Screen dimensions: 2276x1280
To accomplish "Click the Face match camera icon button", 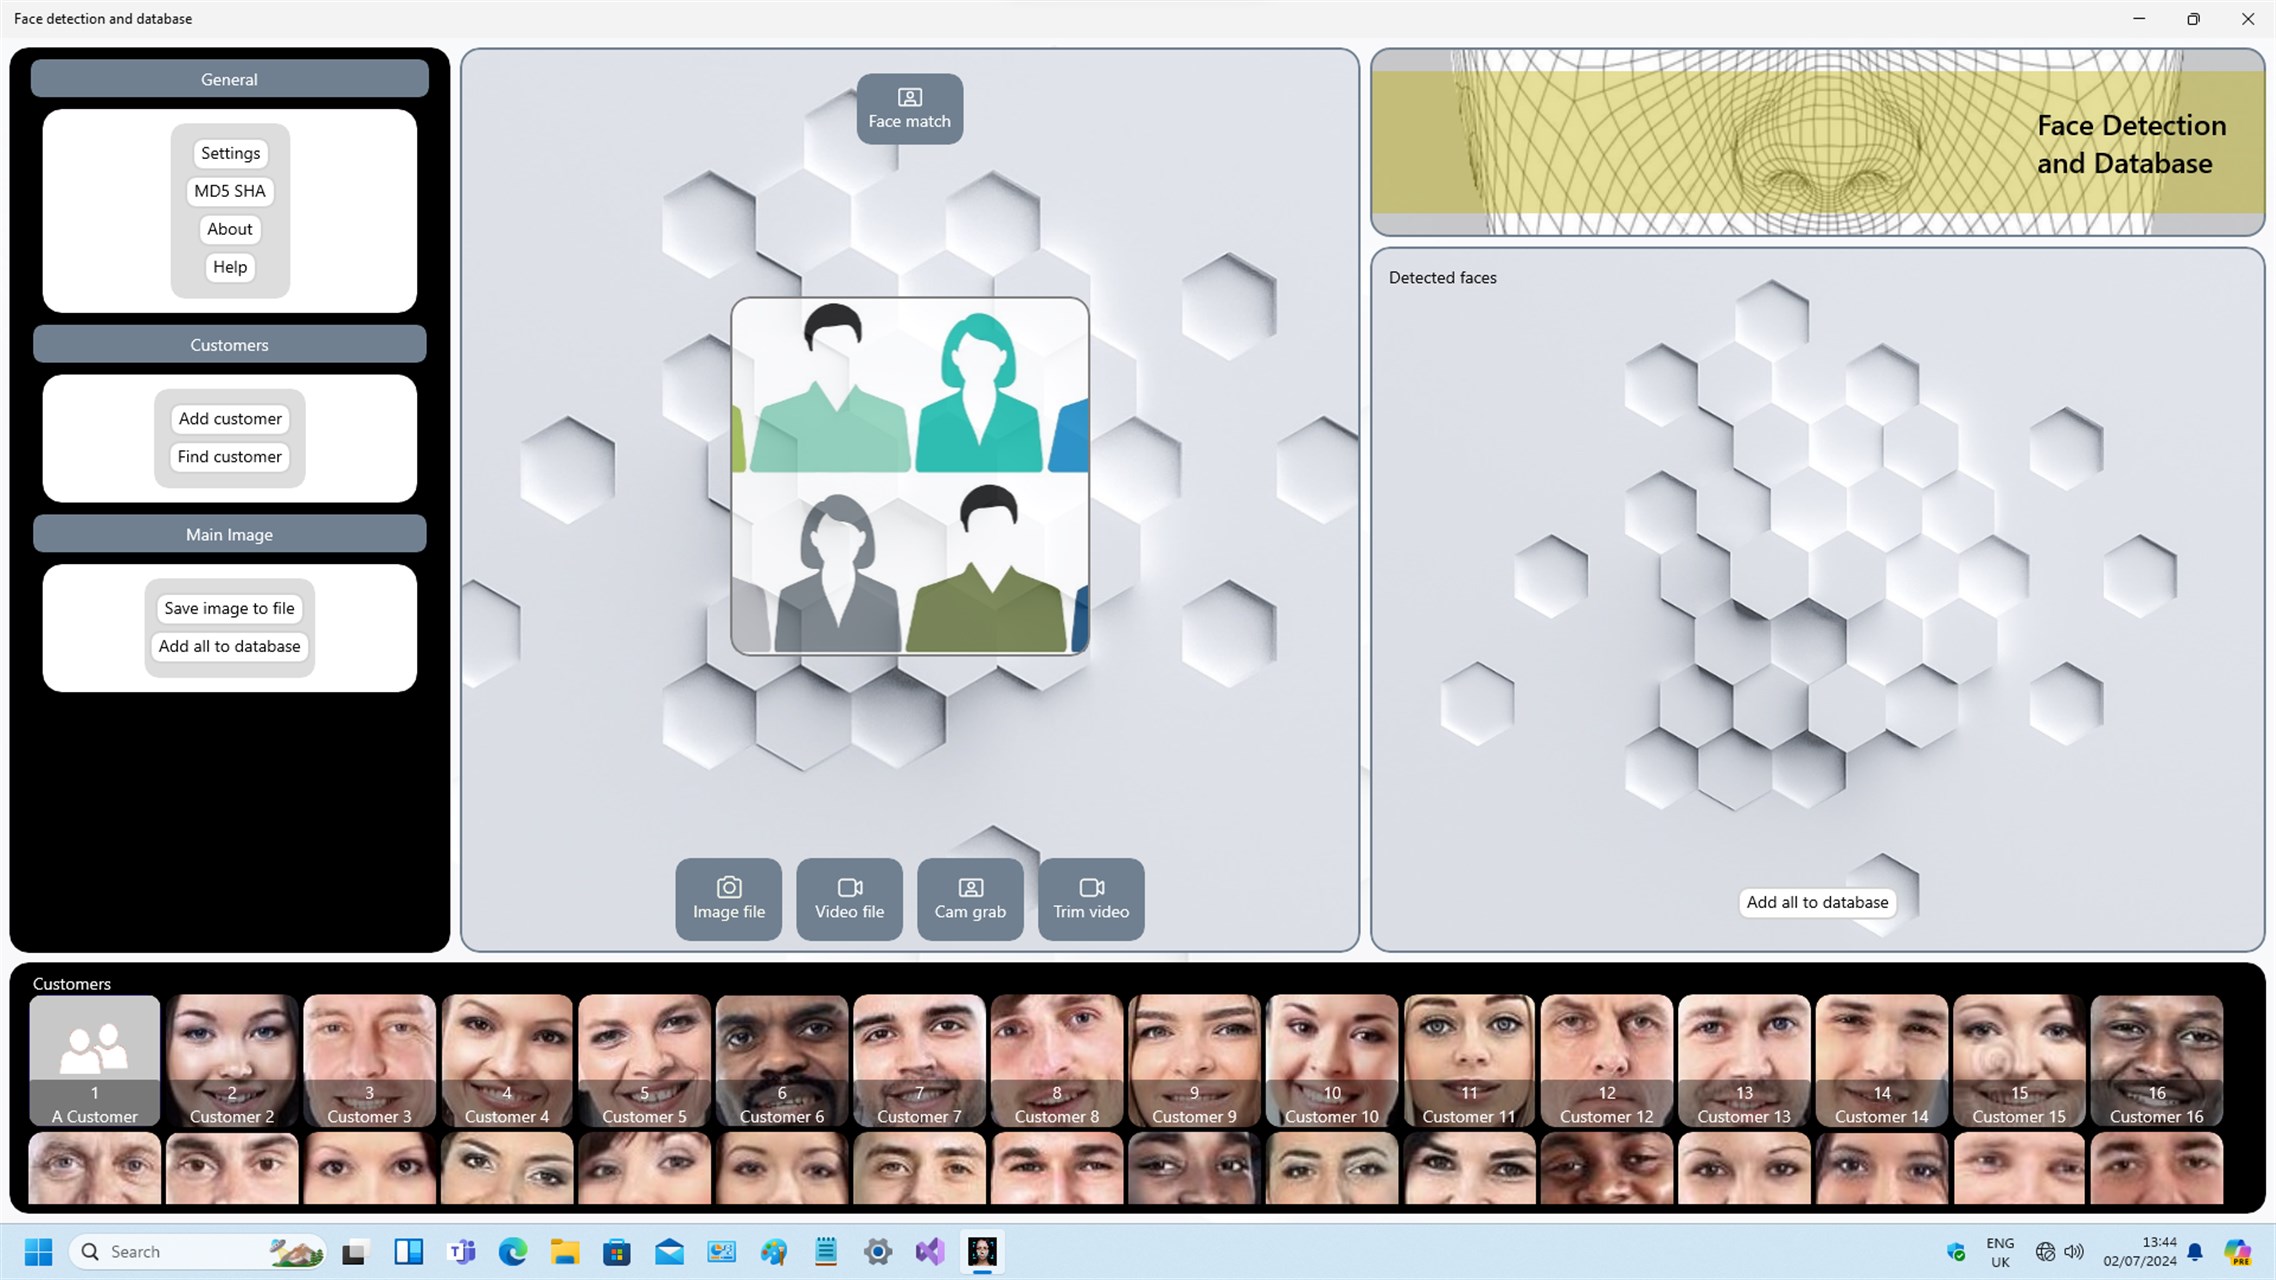I will point(909,108).
